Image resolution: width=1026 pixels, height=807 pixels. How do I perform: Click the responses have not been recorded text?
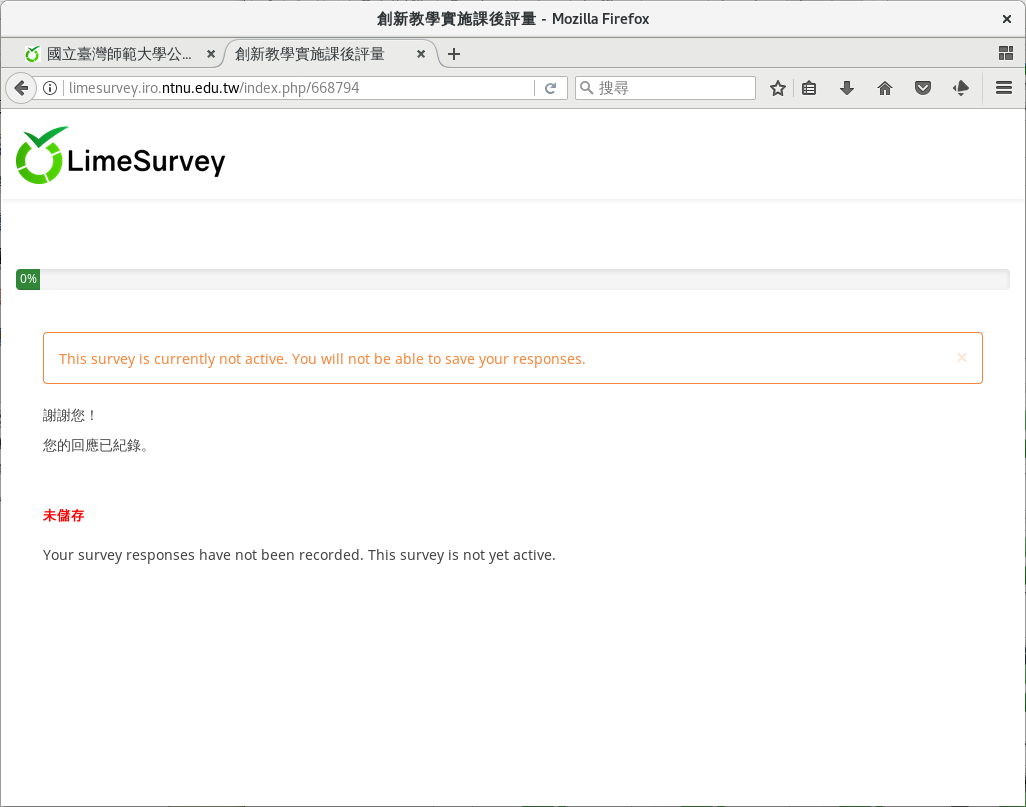[x=299, y=555]
